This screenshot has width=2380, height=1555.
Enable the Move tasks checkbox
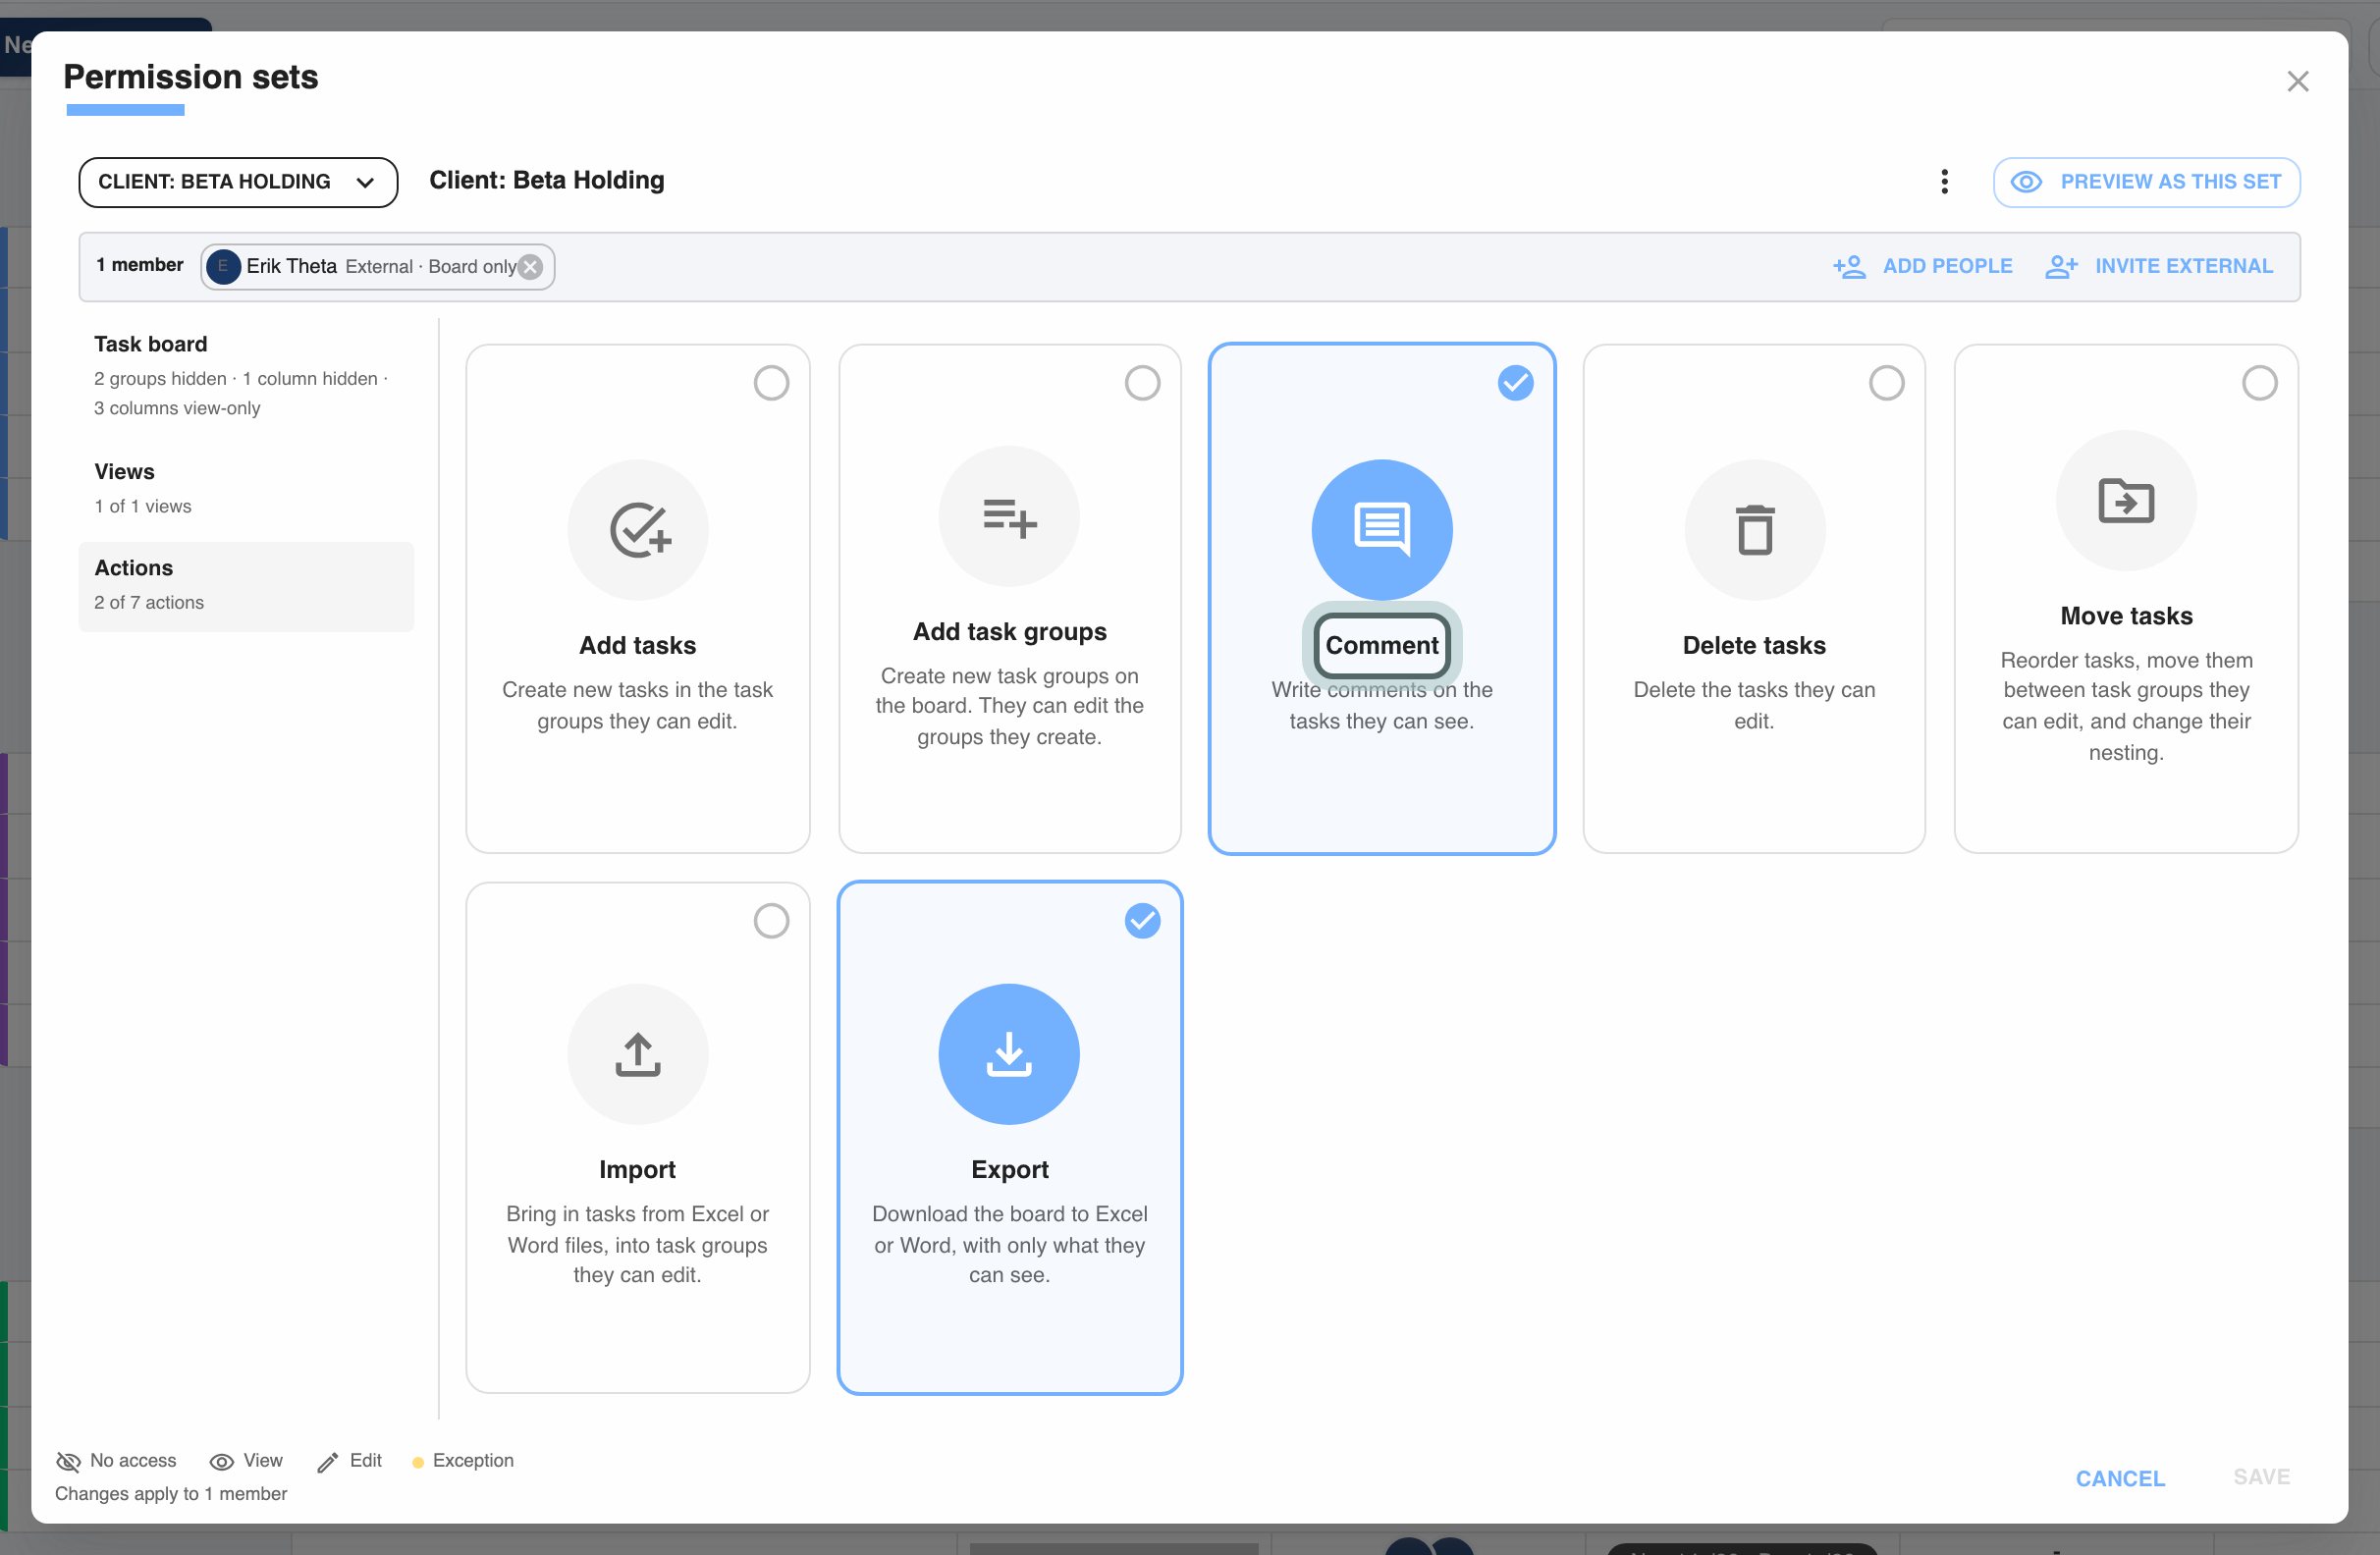2259,382
